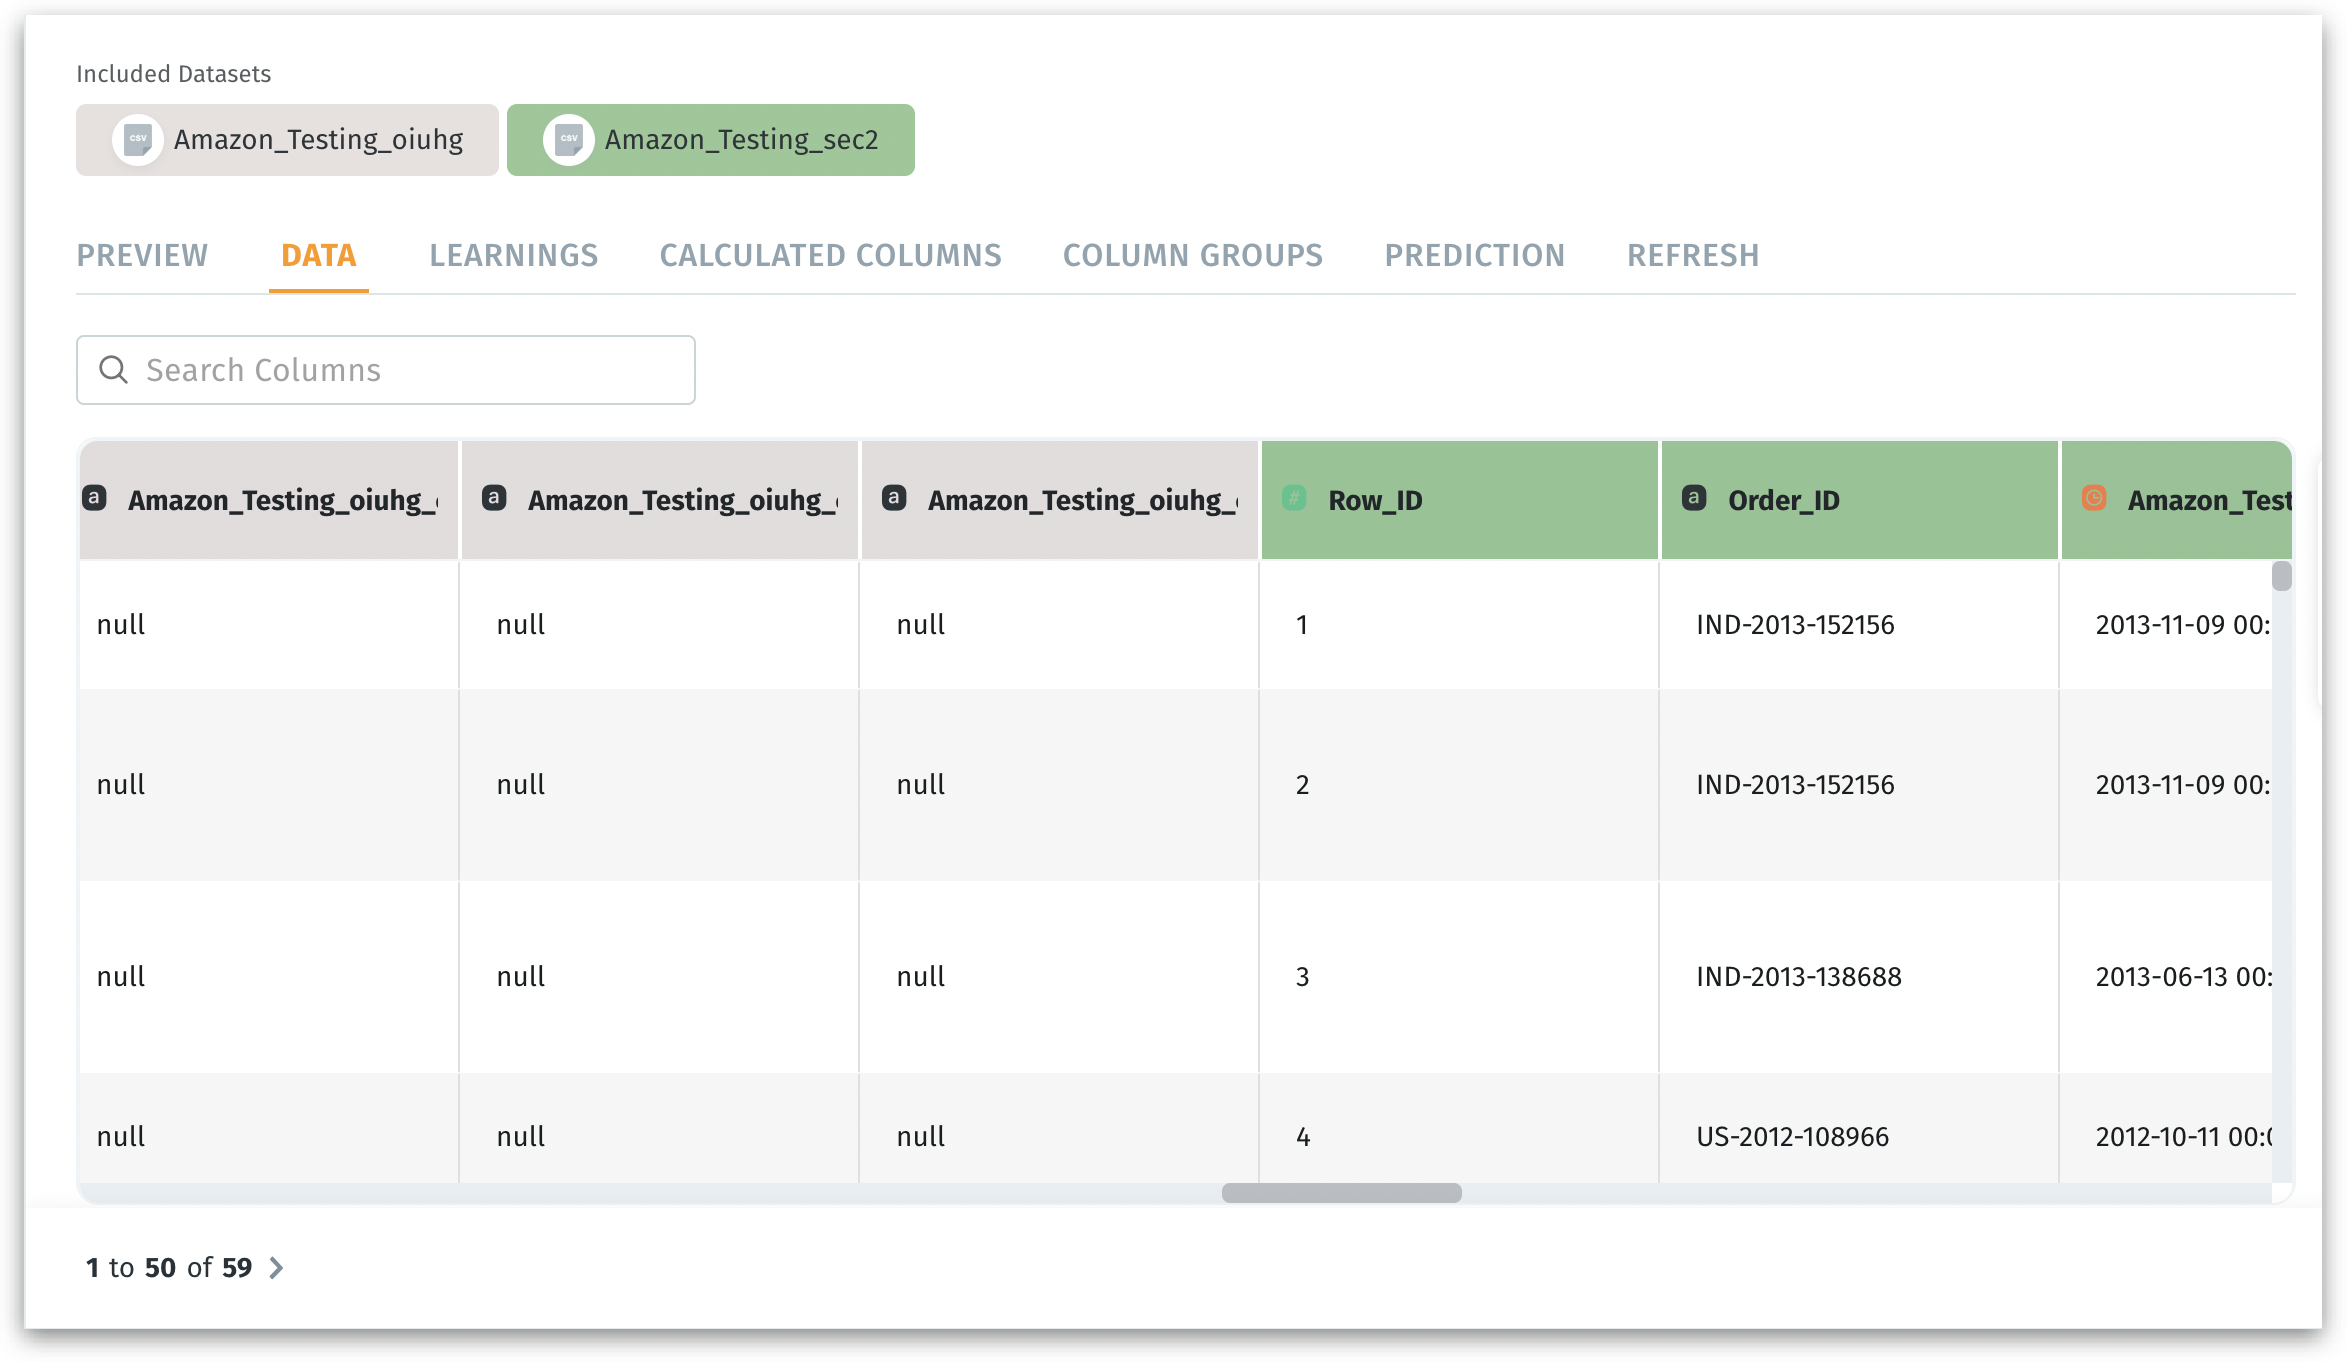Click text type icon on third column header
Image resolution: width=2346 pixels, height=1362 pixels.
(x=894, y=498)
